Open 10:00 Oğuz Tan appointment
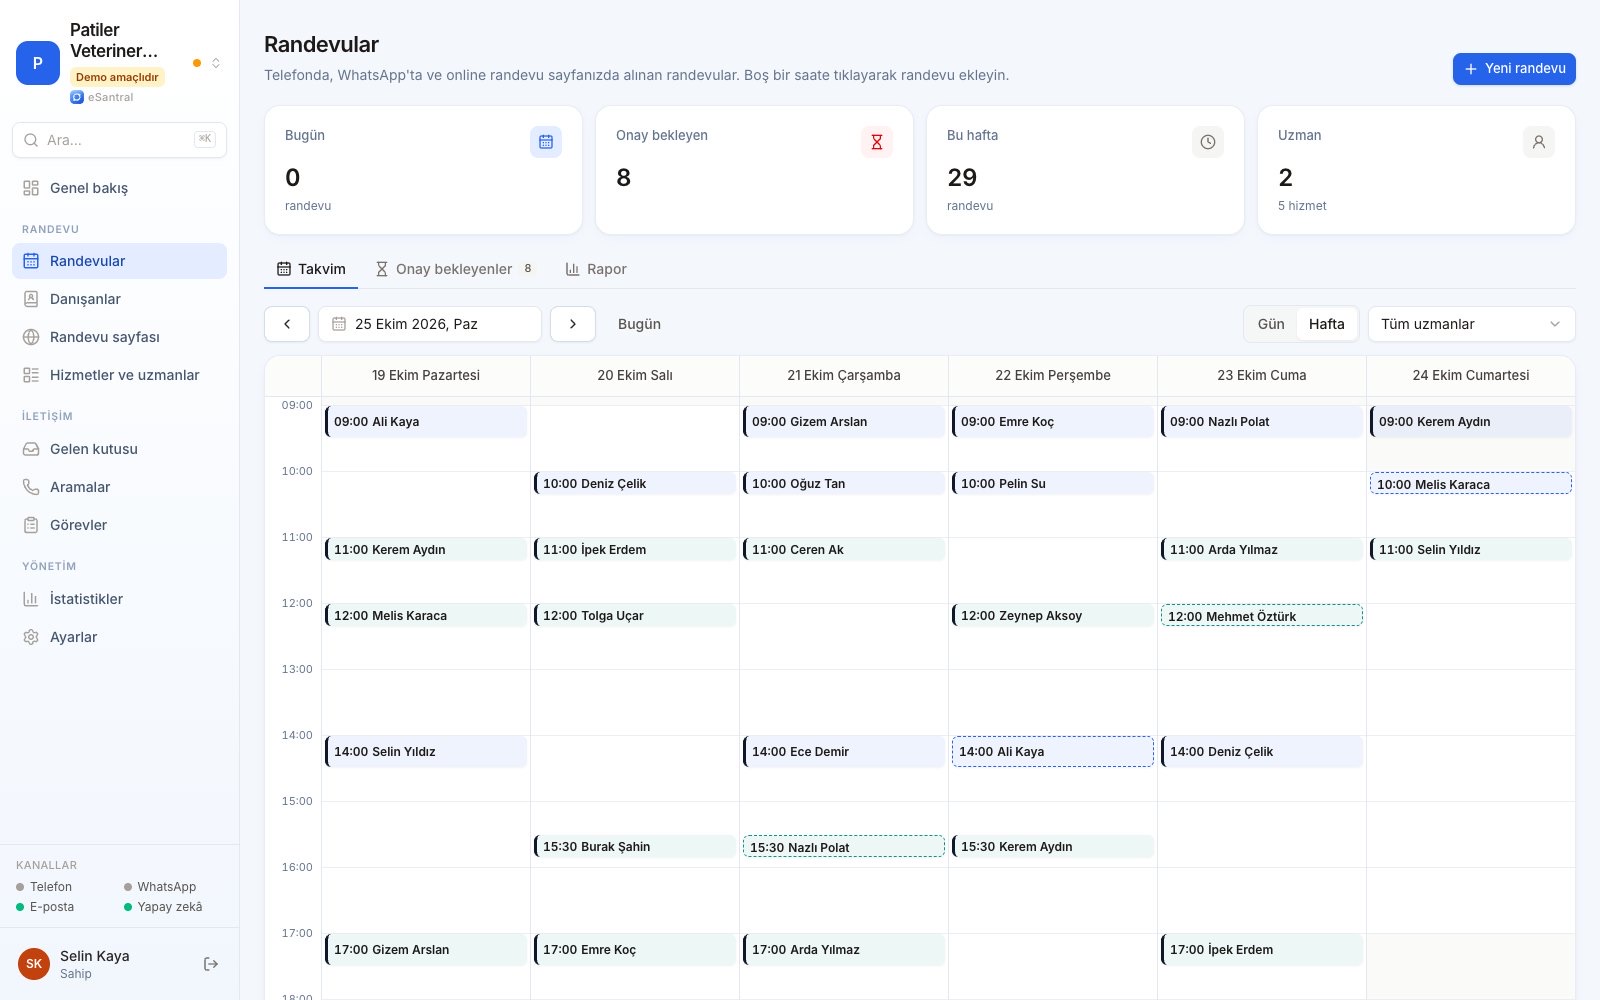The image size is (1600, 1000). (x=844, y=484)
